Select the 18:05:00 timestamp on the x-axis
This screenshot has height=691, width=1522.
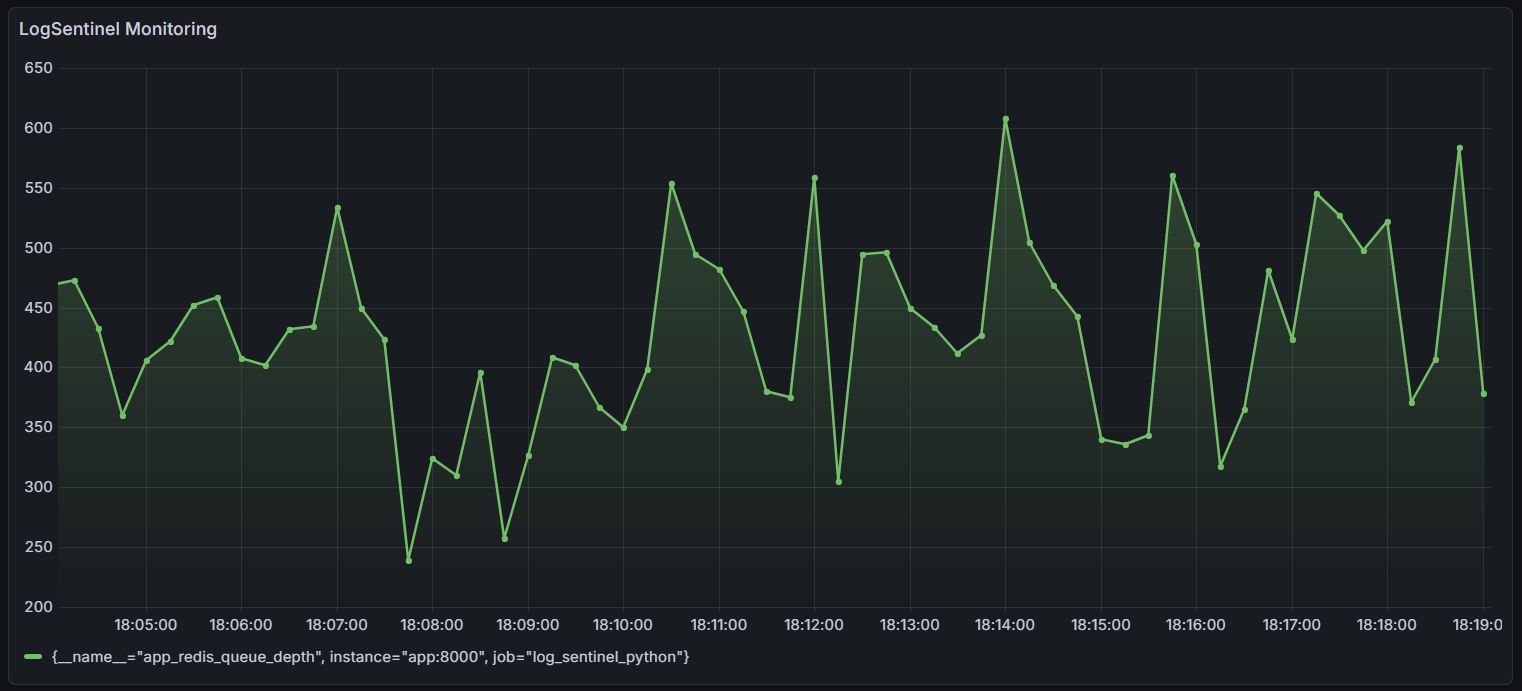click(144, 624)
